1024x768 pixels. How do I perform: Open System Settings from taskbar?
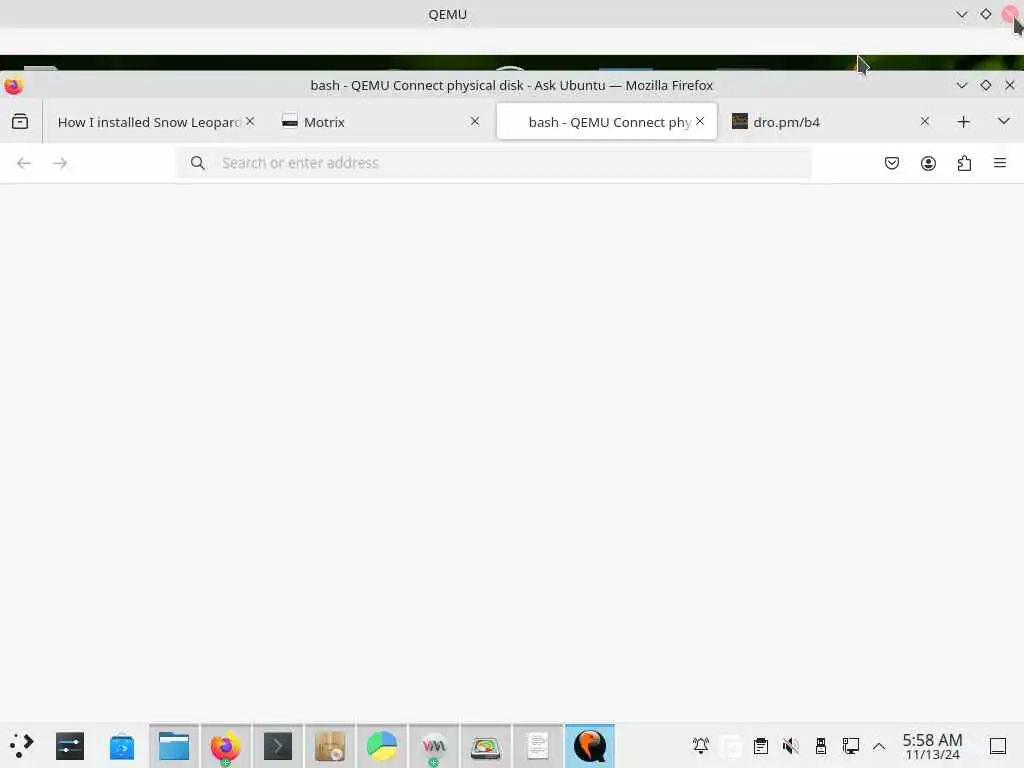pos(70,746)
